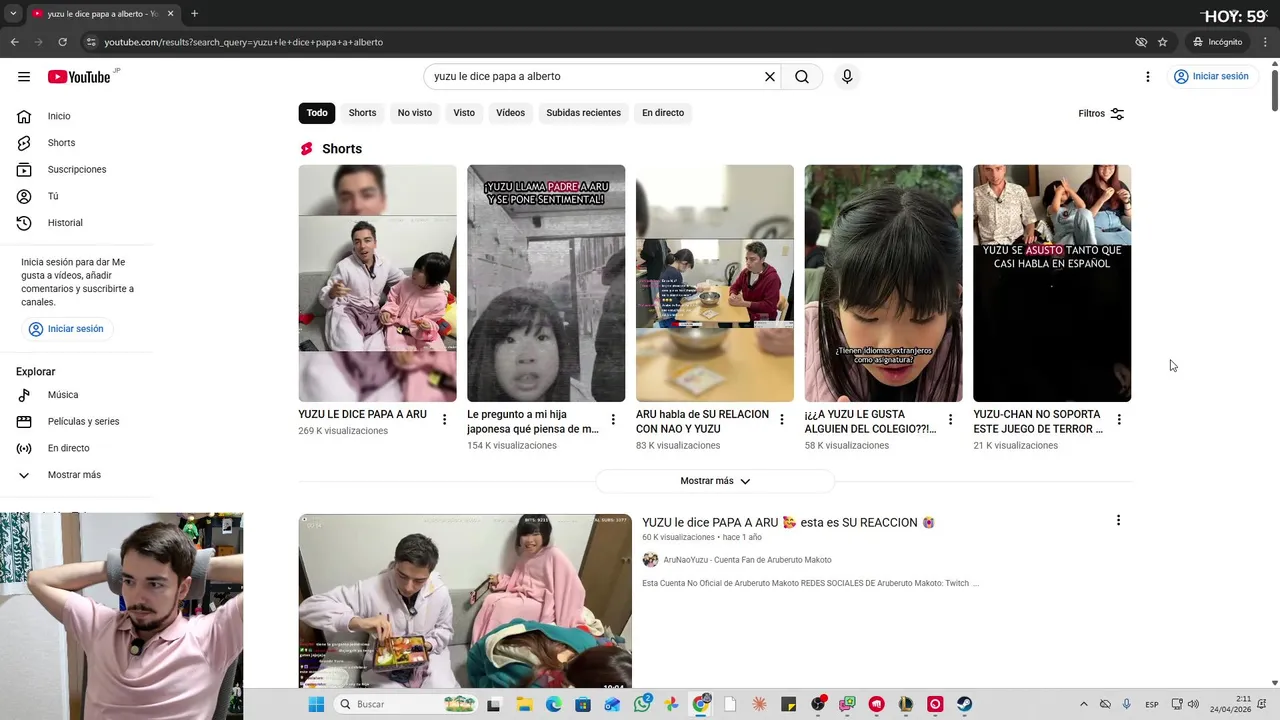Screen dimensions: 1280x720
Task: Open Suscripciones in the sidebar
Action: tap(76, 170)
